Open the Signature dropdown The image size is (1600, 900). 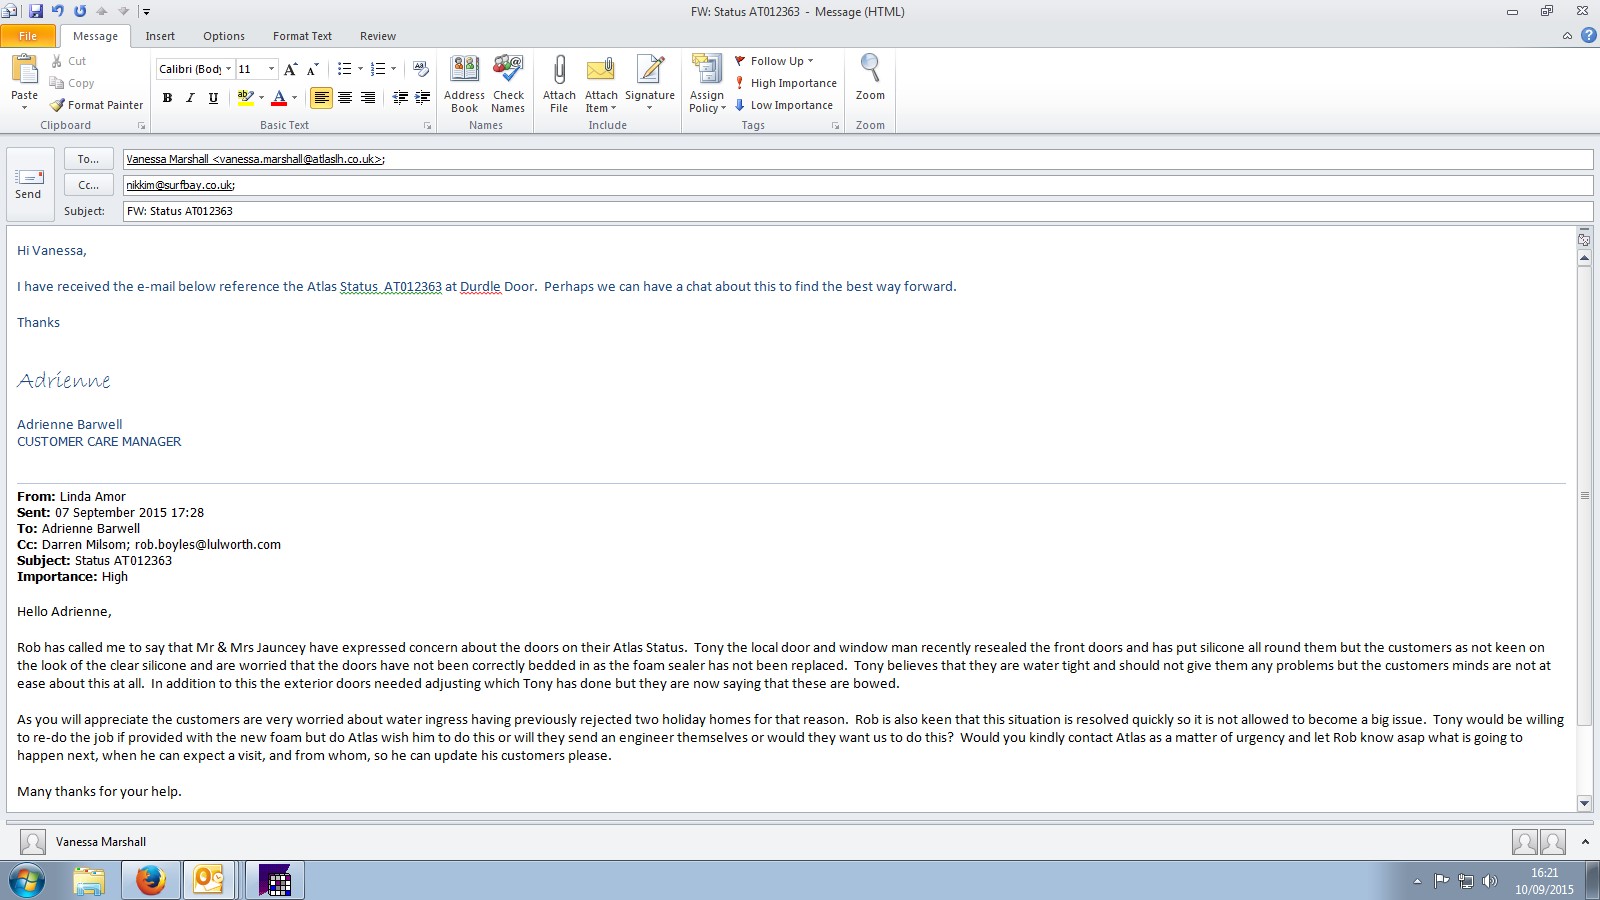(650, 84)
